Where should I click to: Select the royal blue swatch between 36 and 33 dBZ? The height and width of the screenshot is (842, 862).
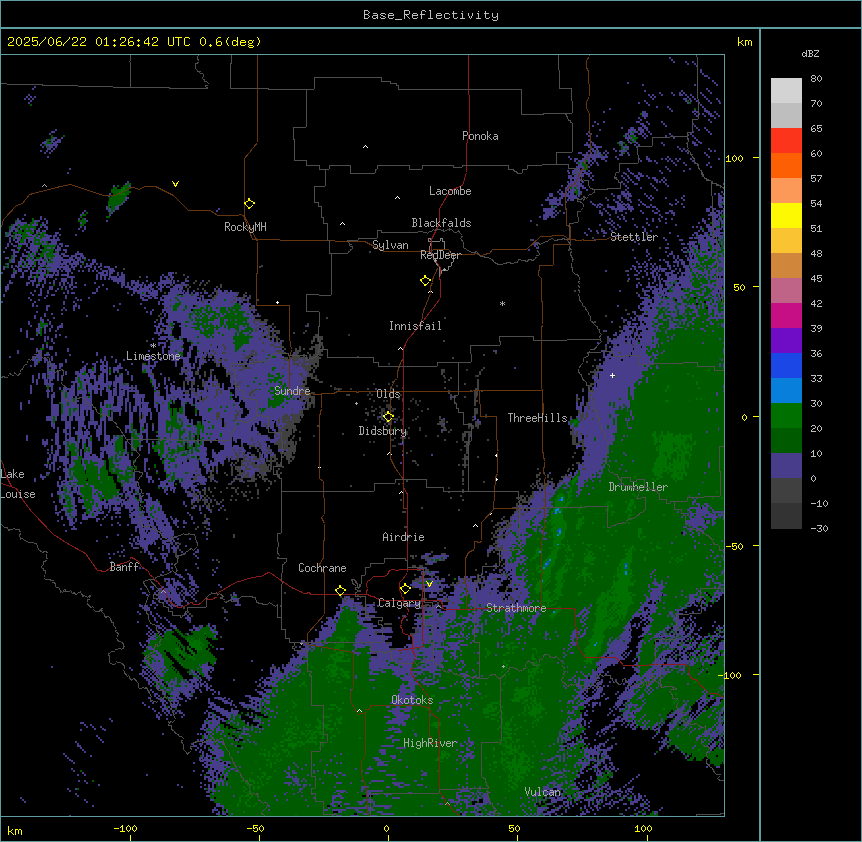(786, 365)
